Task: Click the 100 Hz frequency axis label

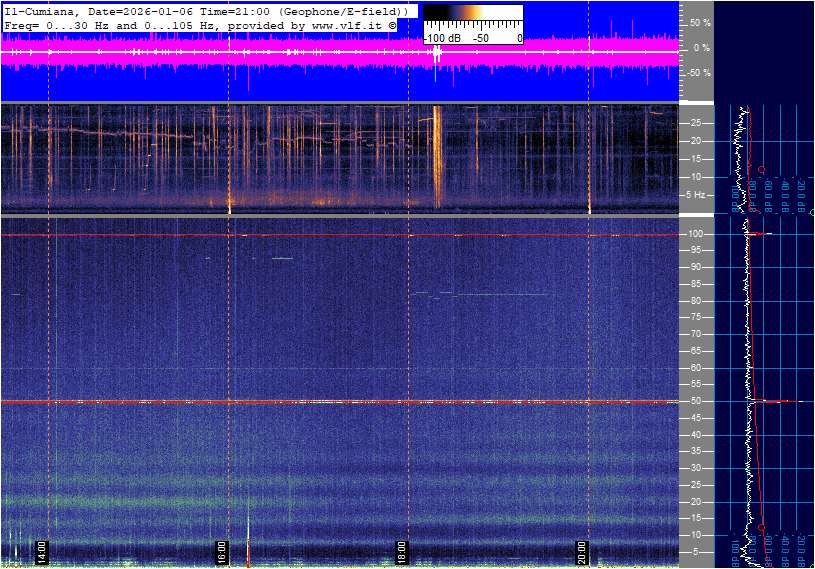Action: 696,234
